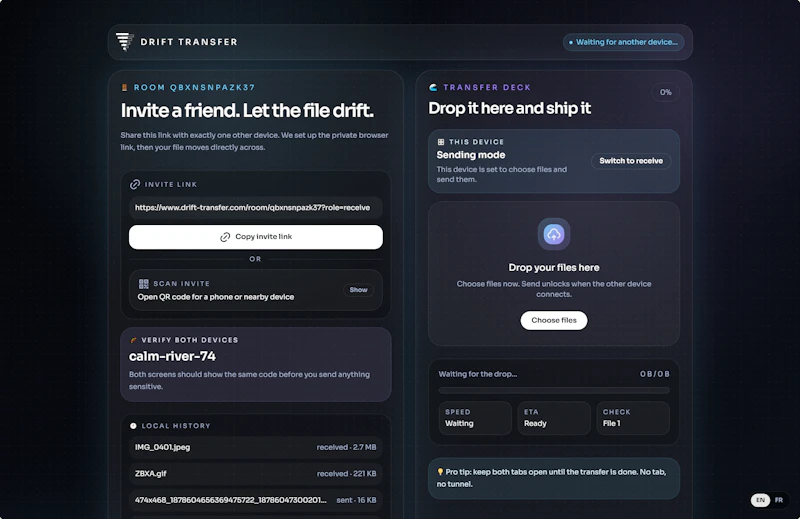Click the 0 B / 0 B transfer counter
This screenshot has width=800, height=519.
[x=655, y=374]
